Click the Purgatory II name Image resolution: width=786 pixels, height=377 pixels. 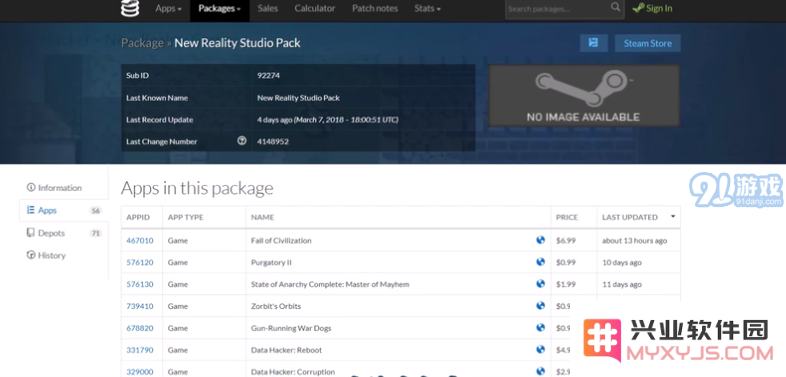(271, 263)
